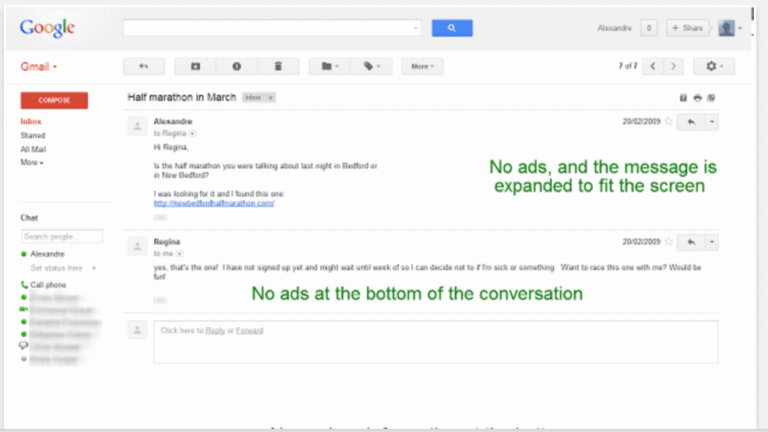The width and height of the screenshot is (768, 432).
Task: Click inside the Search people chat field
Action: (x=62, y=237)
